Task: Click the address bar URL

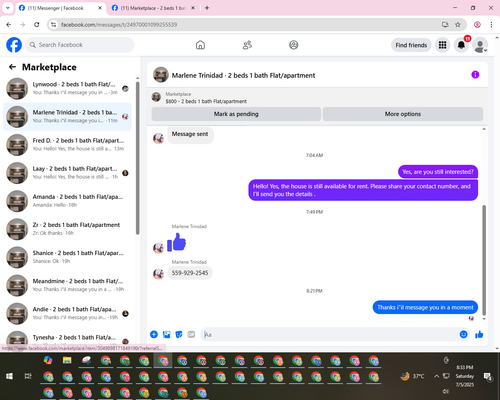Action: [119, 25]
